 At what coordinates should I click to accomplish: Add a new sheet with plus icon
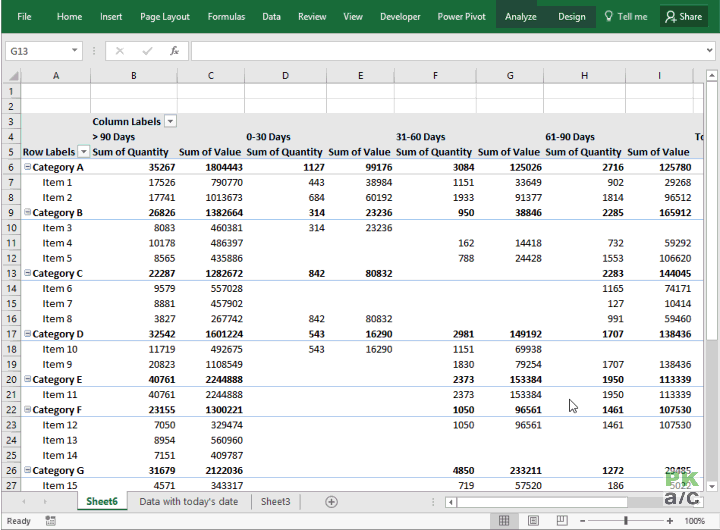[x=331, y=502]
